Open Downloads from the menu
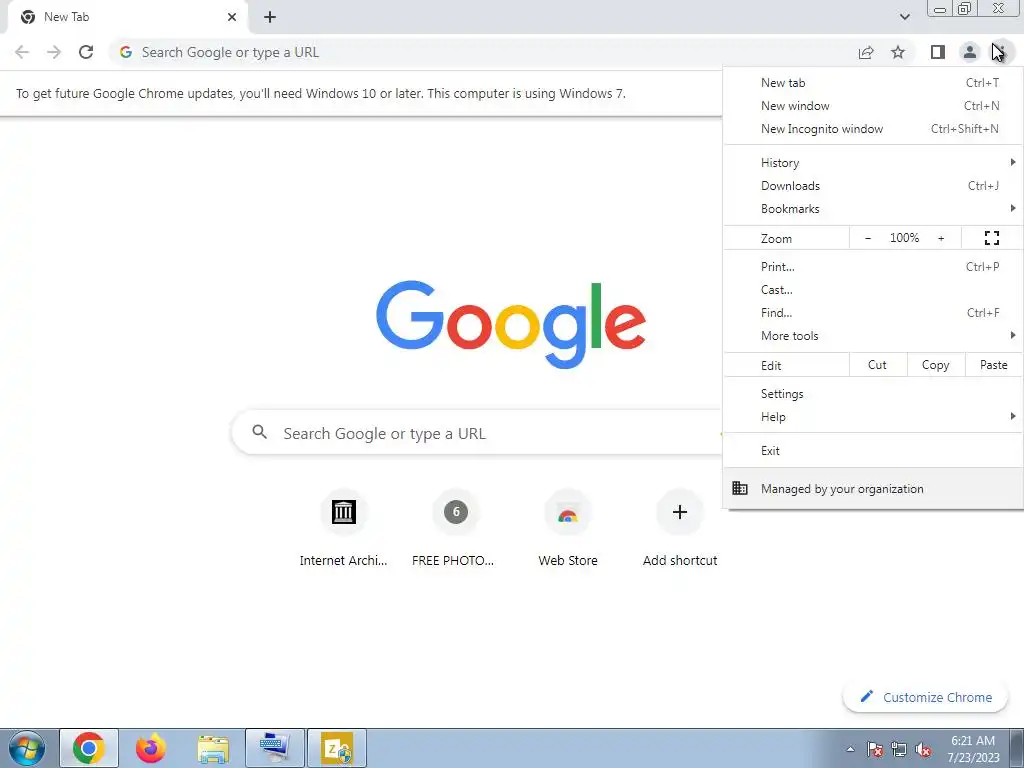1024x768 pixels. tap(873, 185)
